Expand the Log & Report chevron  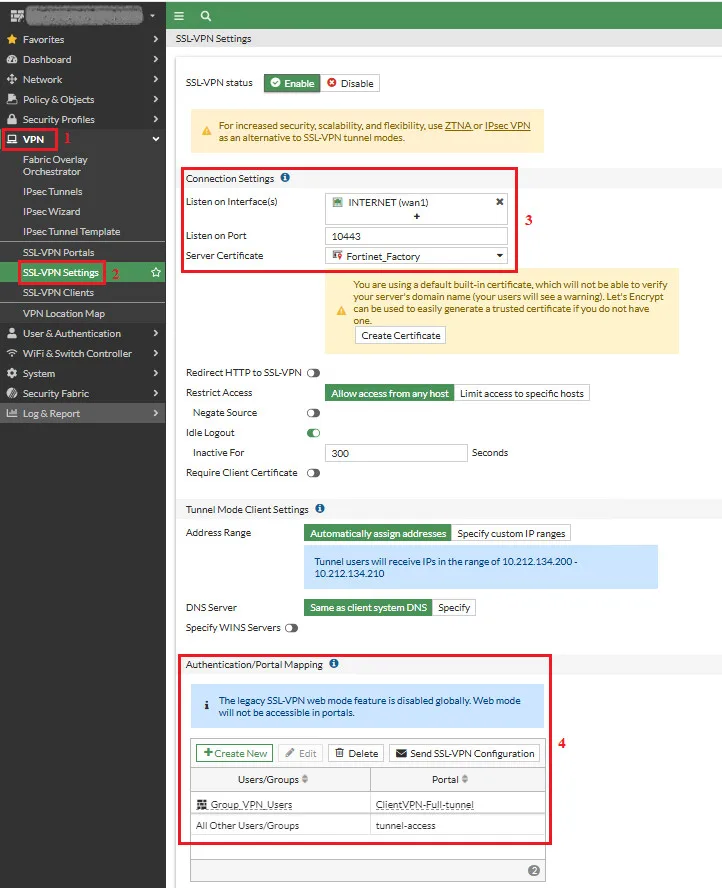point(156,413)
